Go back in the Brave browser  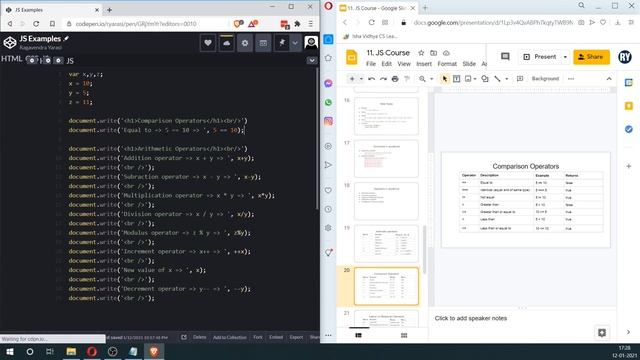pyautogui.click(x=10, y=24)
